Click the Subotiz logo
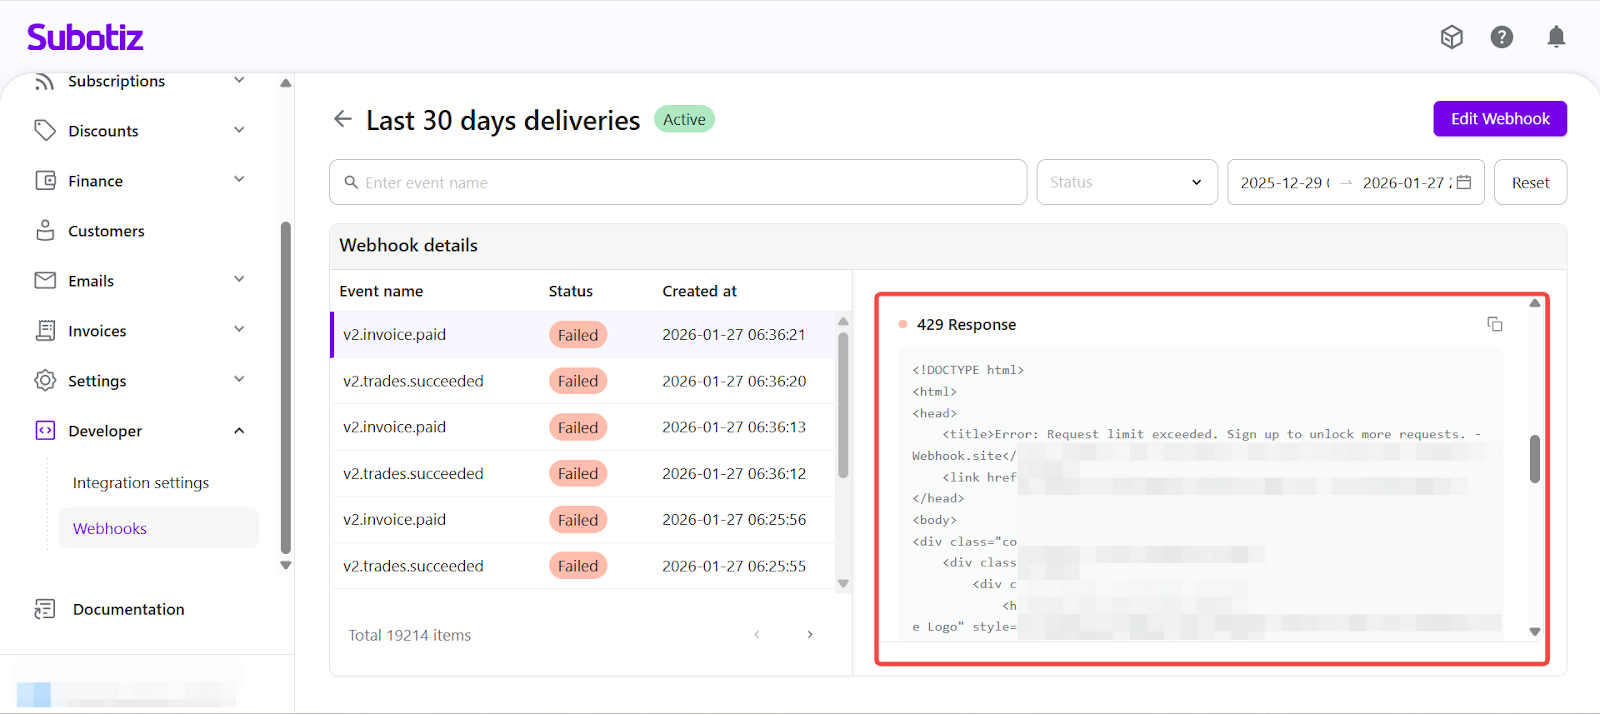 pos(85,37)
